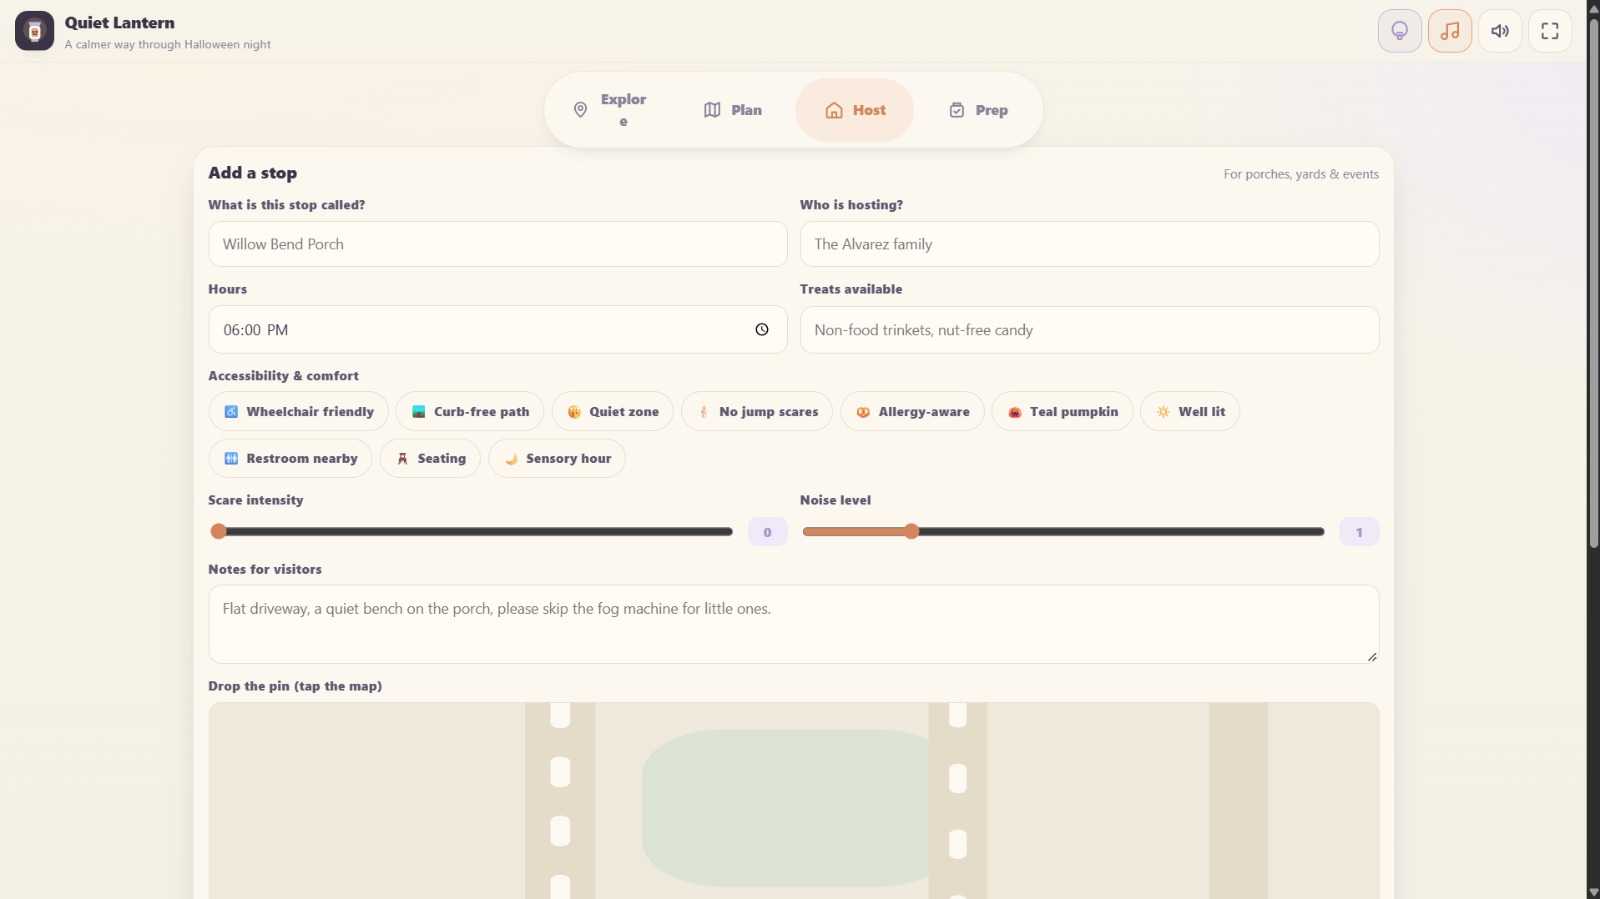The width and height of the screenshot is (1600, 899).
Task: Focus the Treats available field
Action: [1090, 330]
